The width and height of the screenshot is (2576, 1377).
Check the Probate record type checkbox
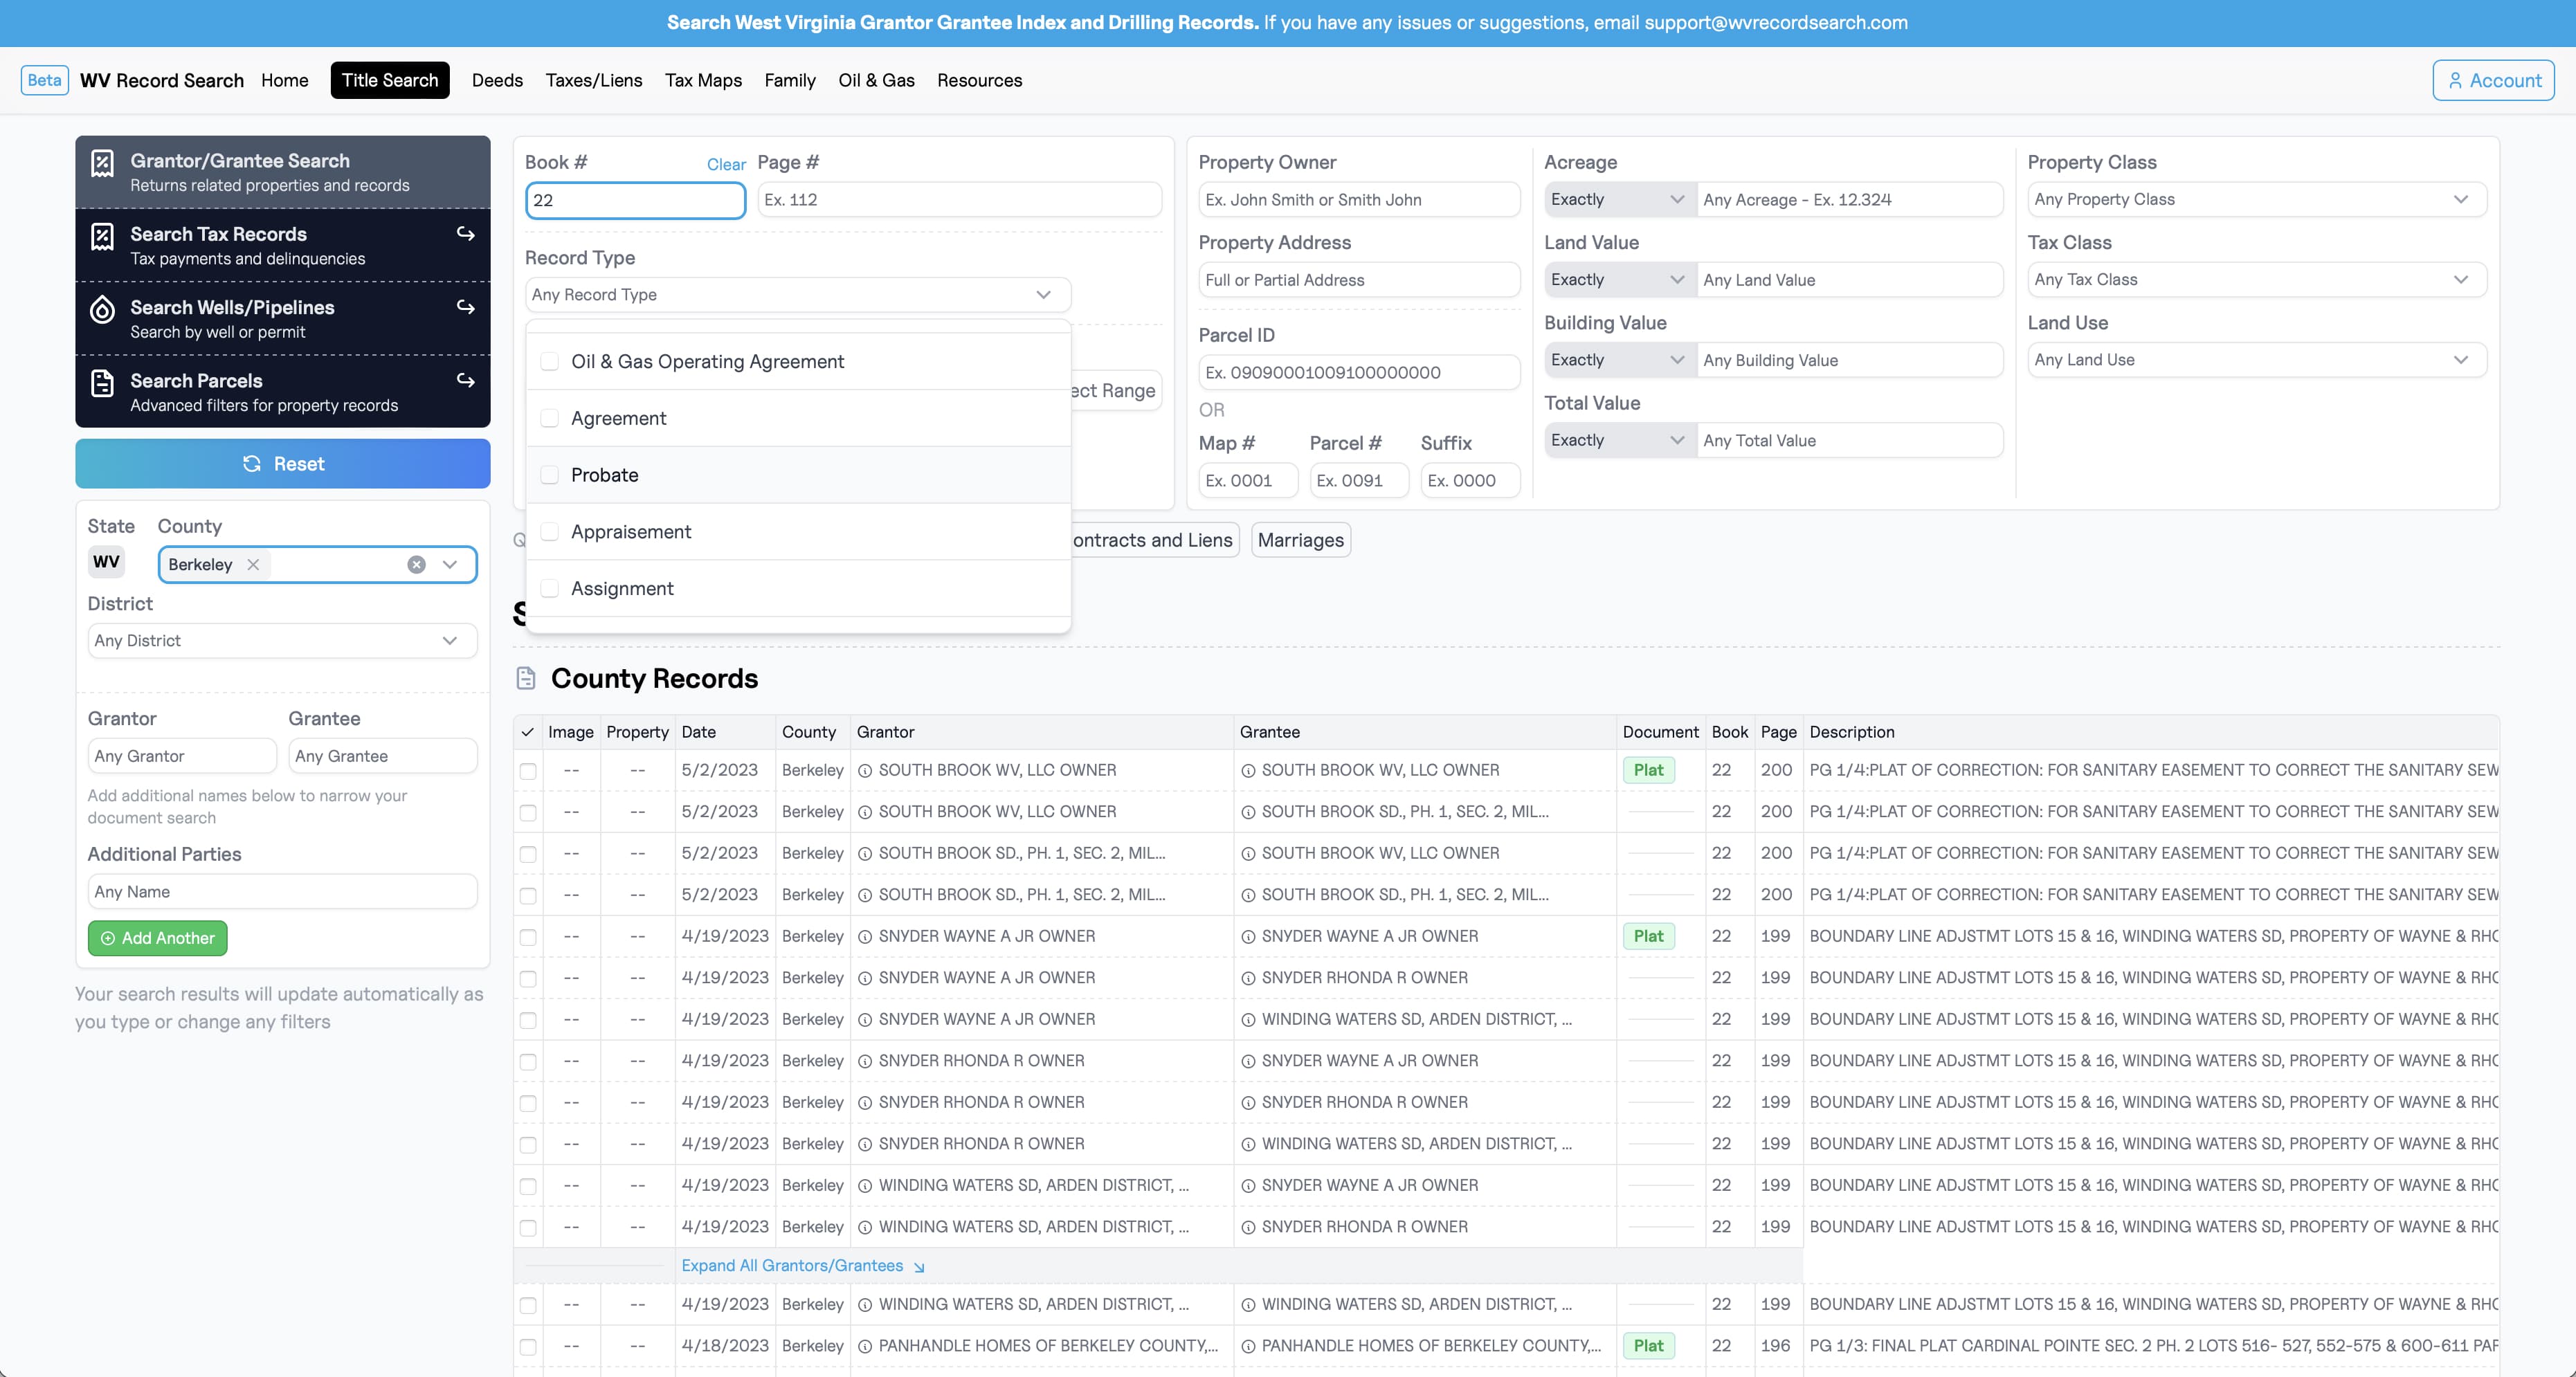(x=549, y=475)
